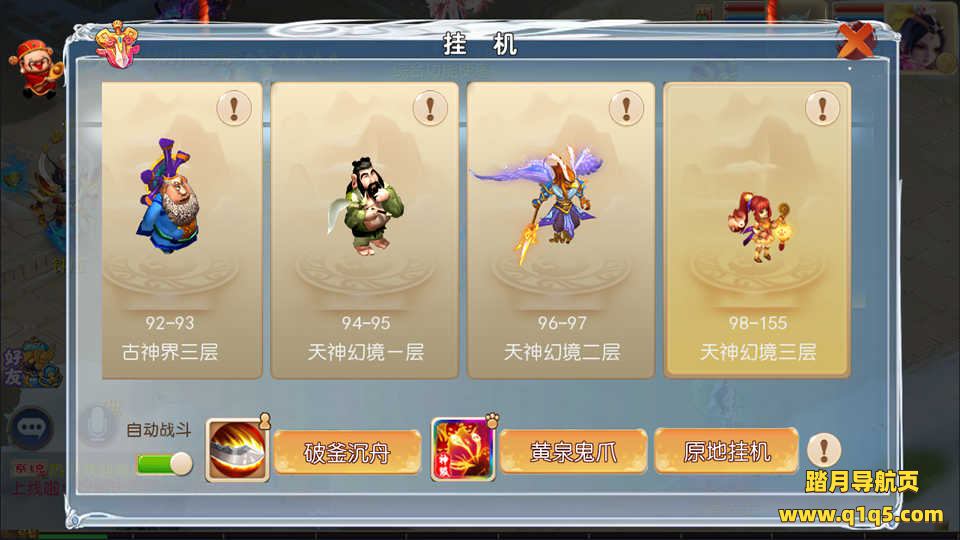Toggle the 自动战斗 switch
Image resolution: width=960 pixels, height=540 pixels.
164,463
